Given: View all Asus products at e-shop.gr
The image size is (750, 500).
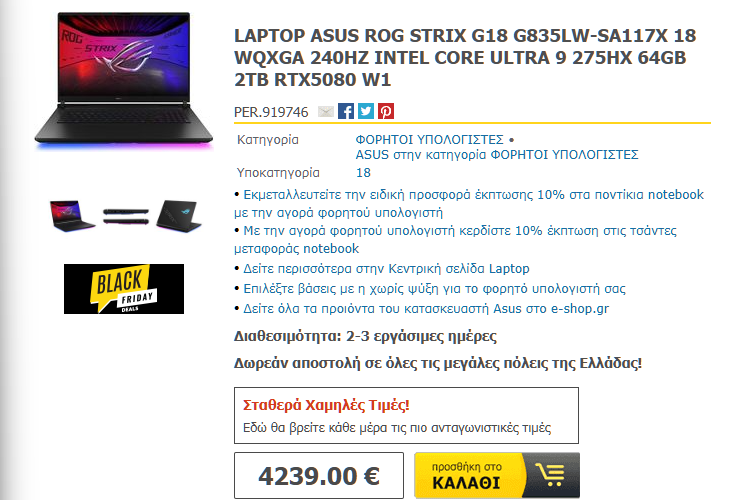Looking at the screenshot, I should (426, 309).
